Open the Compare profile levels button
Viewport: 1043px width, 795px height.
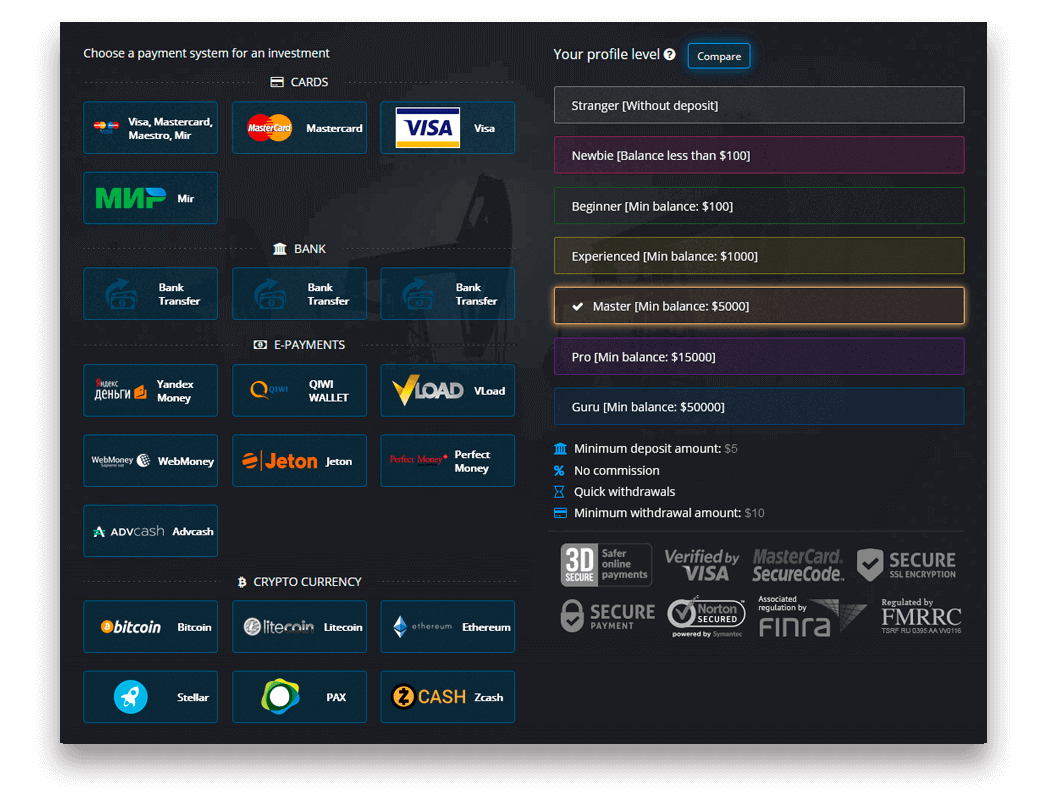[719, 56]
